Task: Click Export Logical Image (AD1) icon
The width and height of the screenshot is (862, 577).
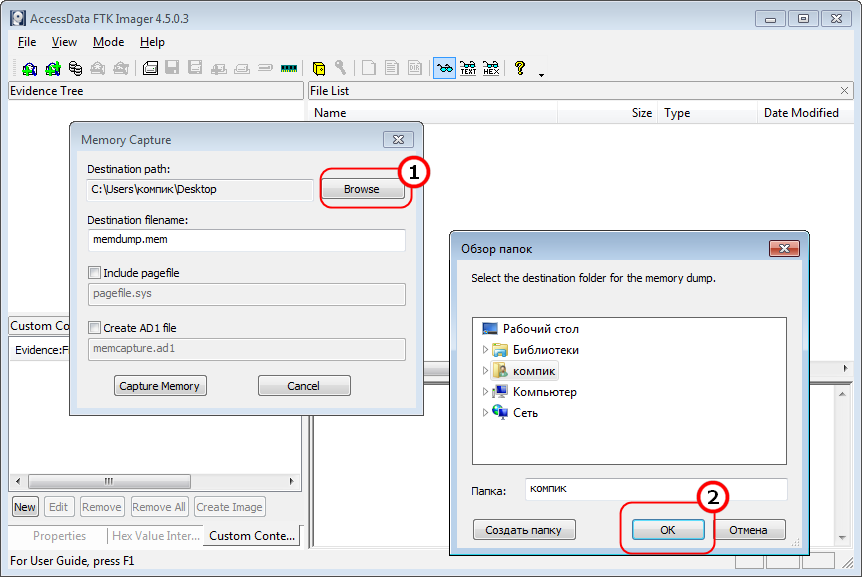Action: click(x=195, y=68)
